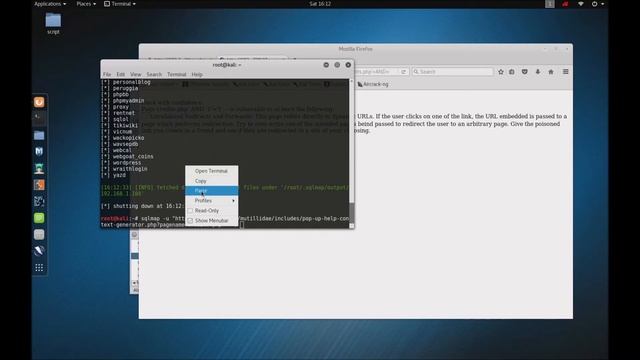Open the root@kali title dropdown in the terminal
The image size is (640, 360).
227,65
